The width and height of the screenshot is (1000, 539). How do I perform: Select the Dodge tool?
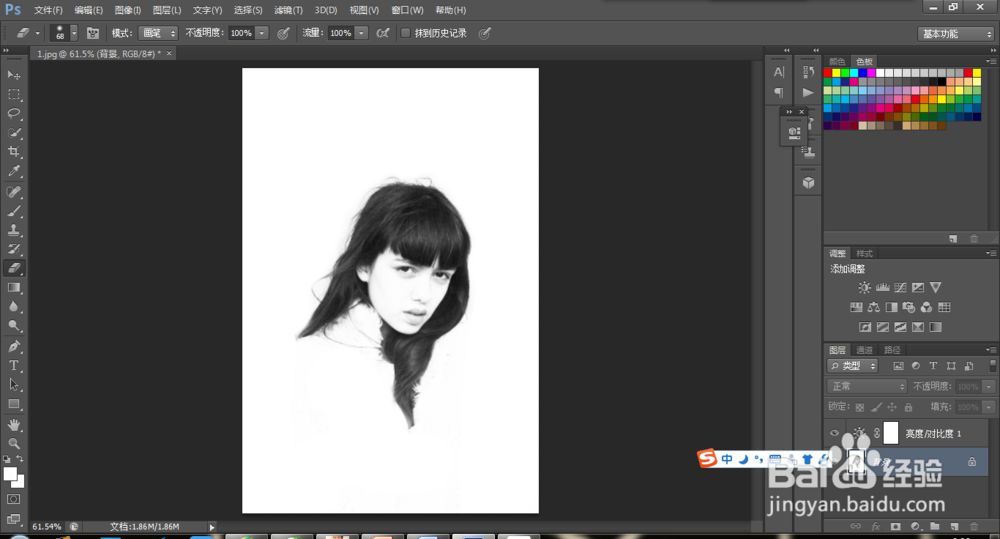tap(13, 326)
